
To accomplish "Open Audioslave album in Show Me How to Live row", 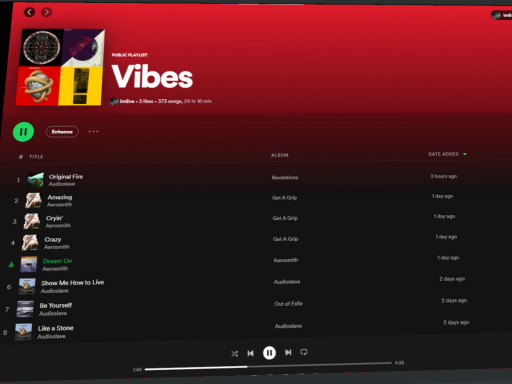I will [x=287, y=282].
